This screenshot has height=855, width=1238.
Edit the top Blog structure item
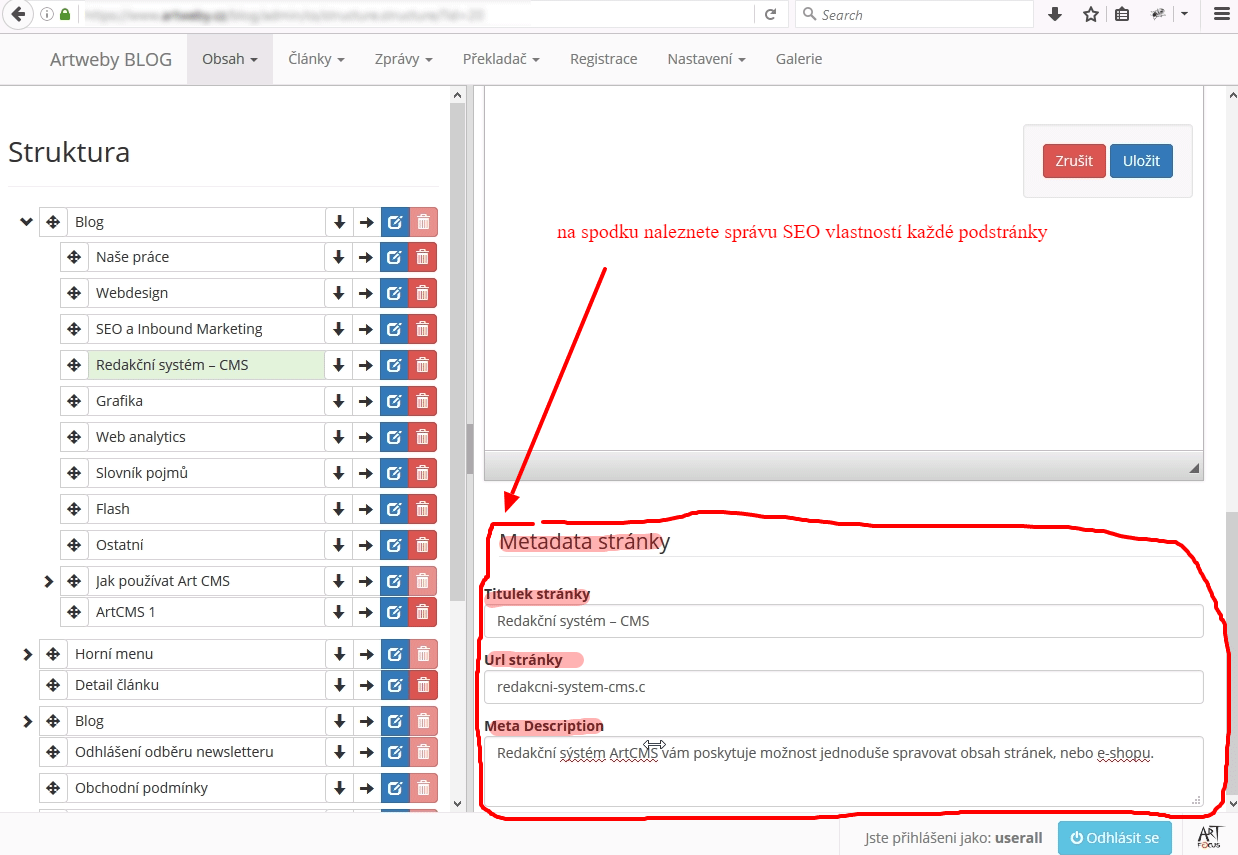394,222
